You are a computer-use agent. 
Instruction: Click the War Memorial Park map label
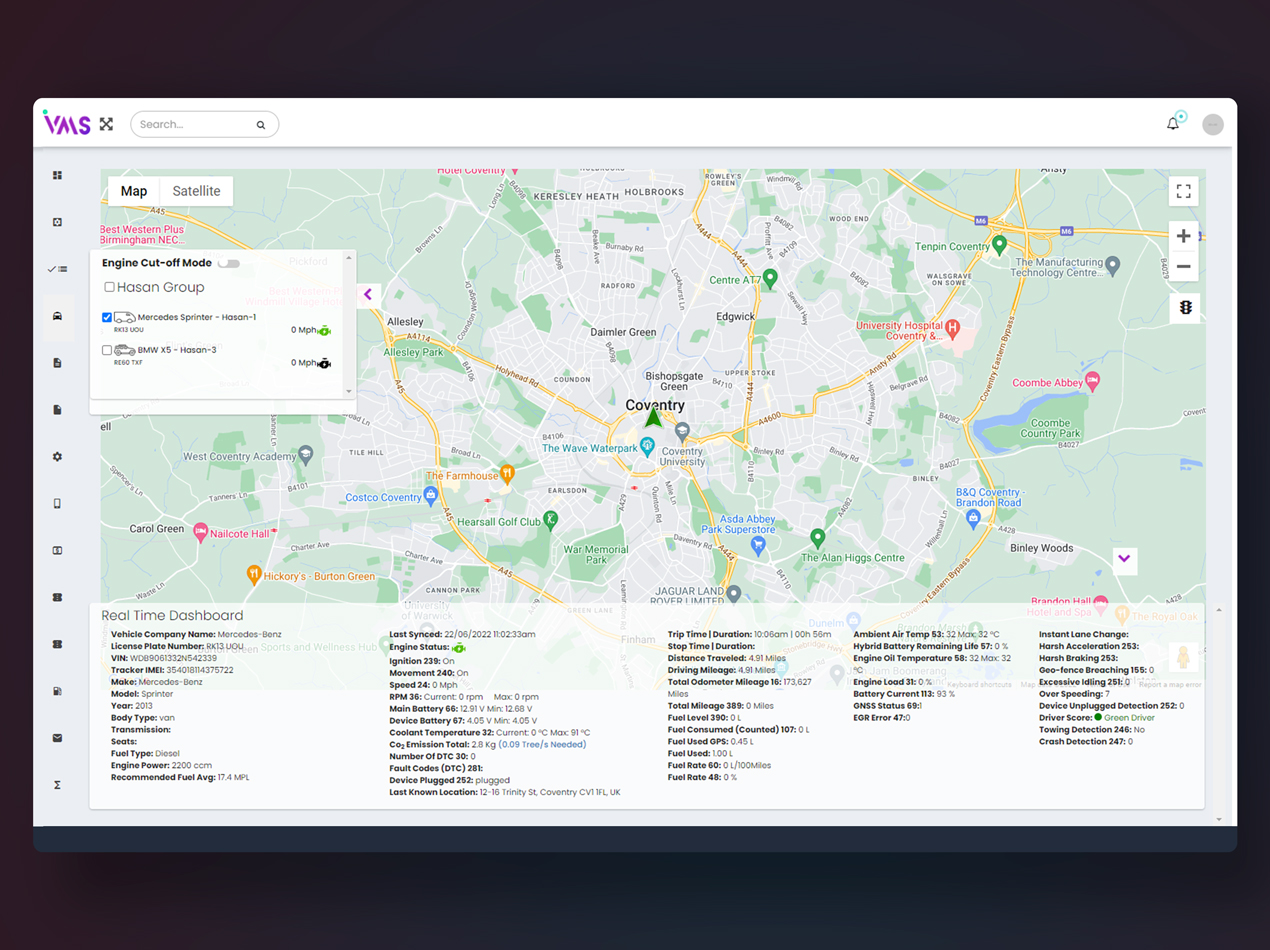(596, 555)
